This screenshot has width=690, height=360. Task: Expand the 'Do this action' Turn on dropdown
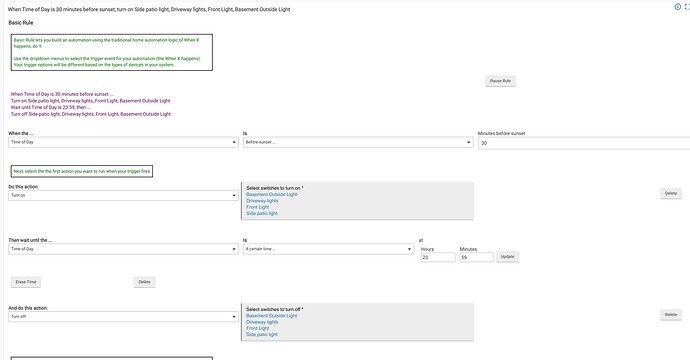[x=123, y=195]
